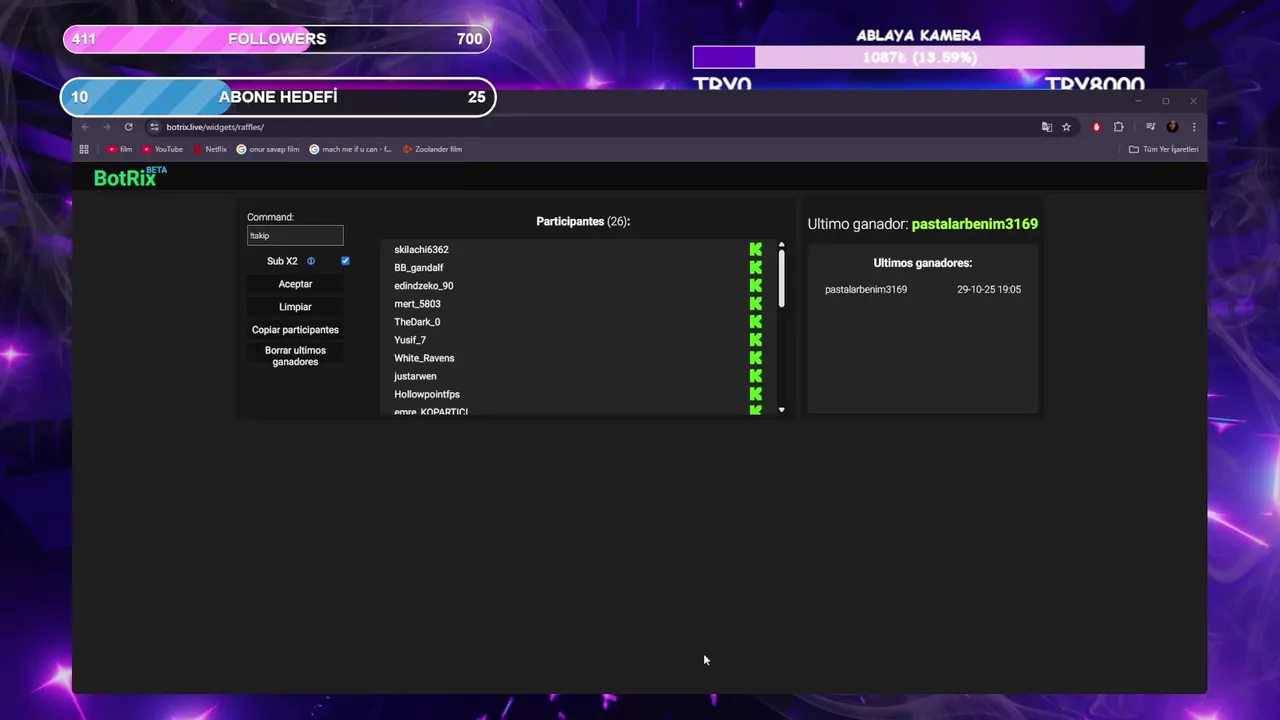Open the media control toolbar icon
The height and width of the screenshot is (720, 1280).
[x=1150, y=127]
